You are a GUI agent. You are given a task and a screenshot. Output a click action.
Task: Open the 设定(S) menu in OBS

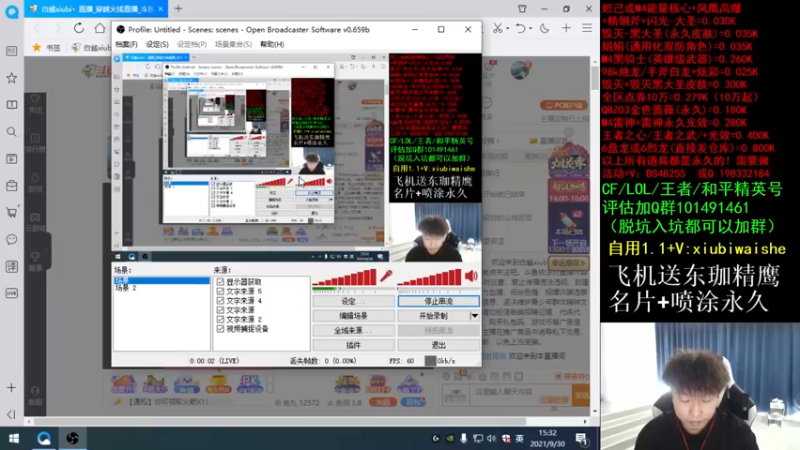click(157, 44)
